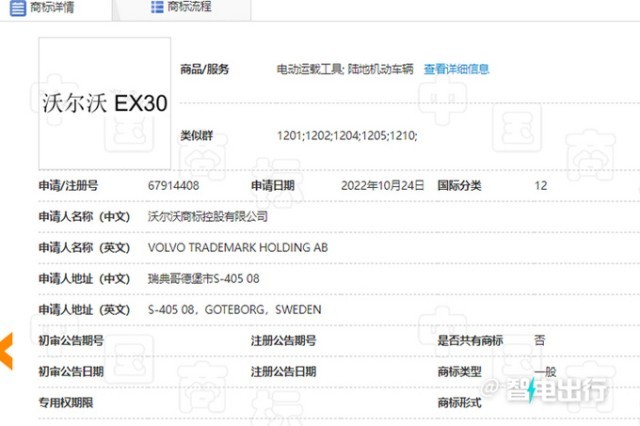Click the 类似群 label
Screen dimensions: 640x426
point(196,135)
